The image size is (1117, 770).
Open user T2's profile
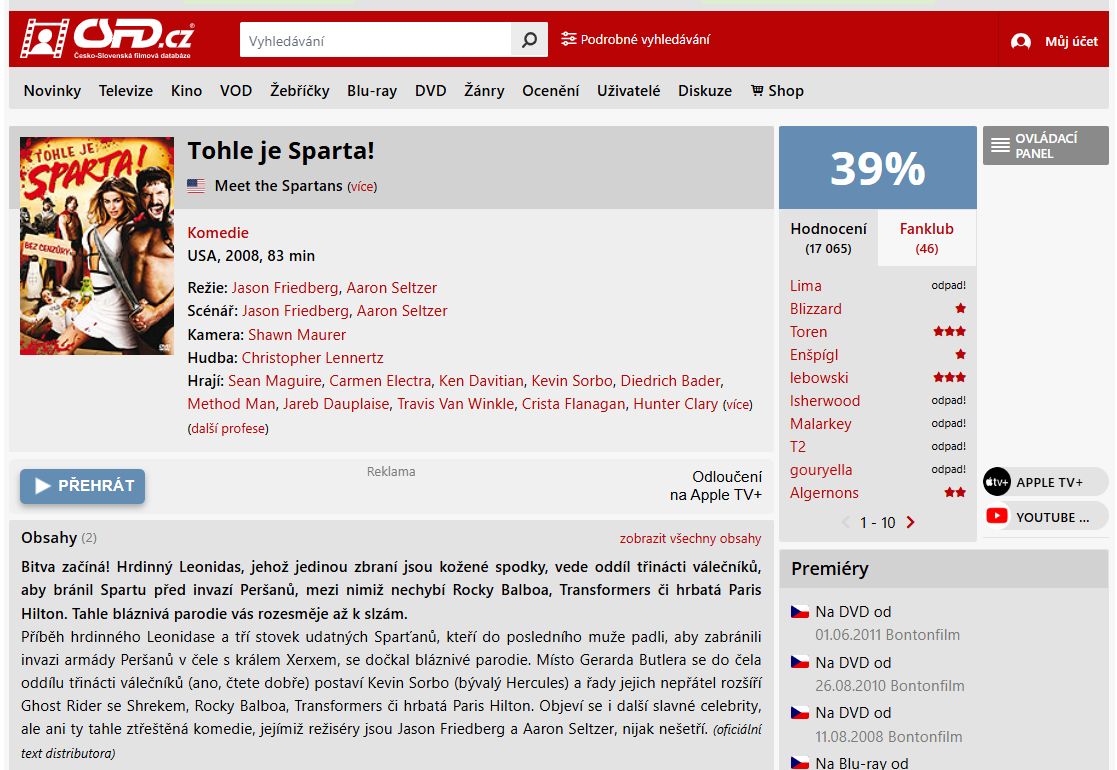[x=798, y=447]
